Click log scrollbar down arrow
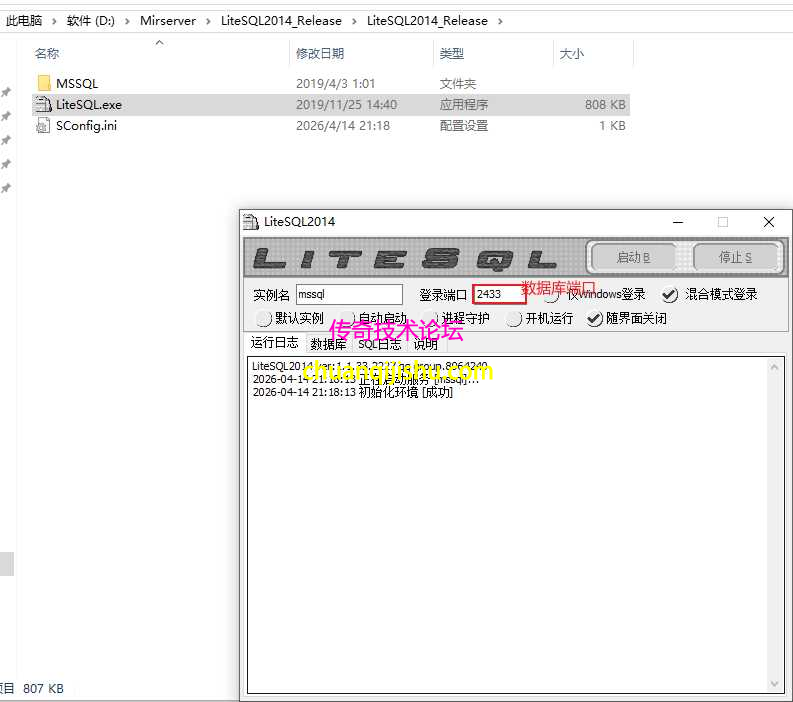This screenshot has height=702, width=793. (x=774, y=684)
